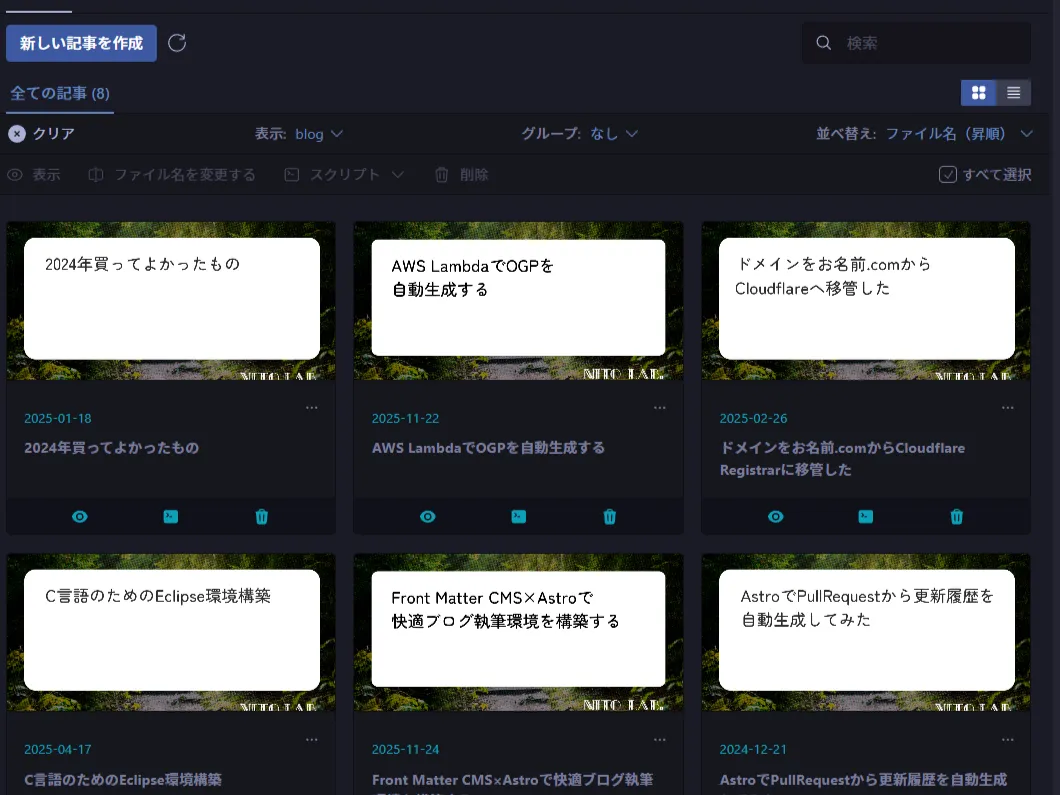This screenshot has height=795, width=1060.
Task: Check the すべて選択 checkbox
Action: pos(948,175)
